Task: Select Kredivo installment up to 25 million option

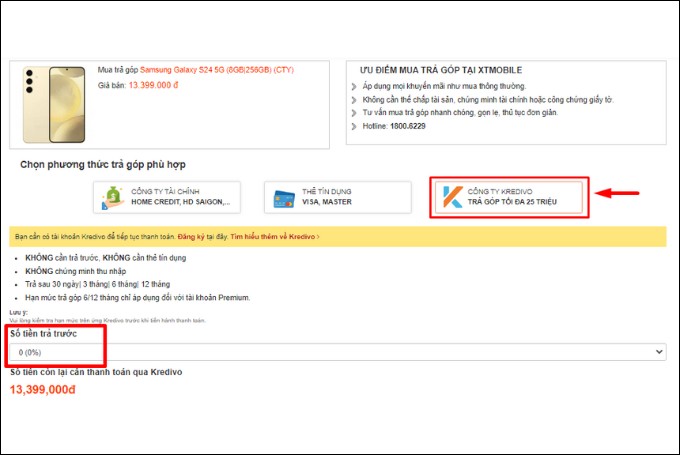Action: [509, 197]
